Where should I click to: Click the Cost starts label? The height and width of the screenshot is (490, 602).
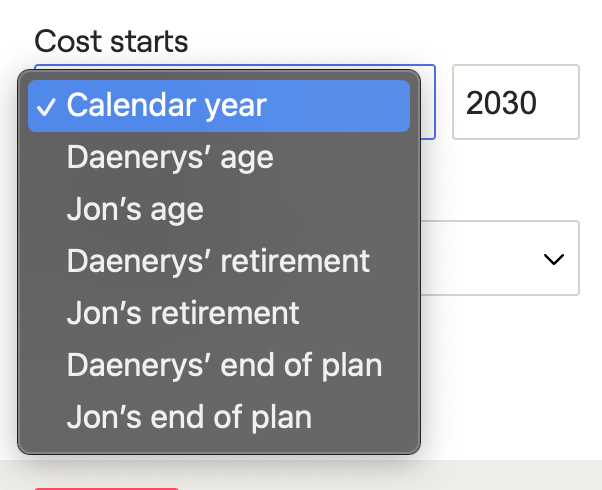click(x=111, y=42)
